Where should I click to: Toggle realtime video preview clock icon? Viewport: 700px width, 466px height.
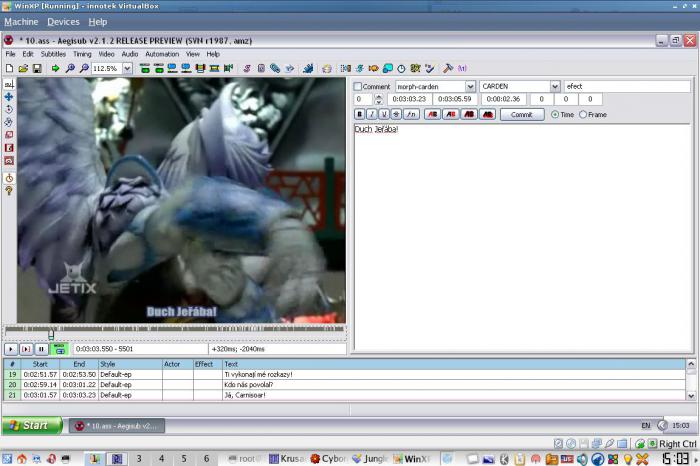pyautogui.click(x=9, y=178)
